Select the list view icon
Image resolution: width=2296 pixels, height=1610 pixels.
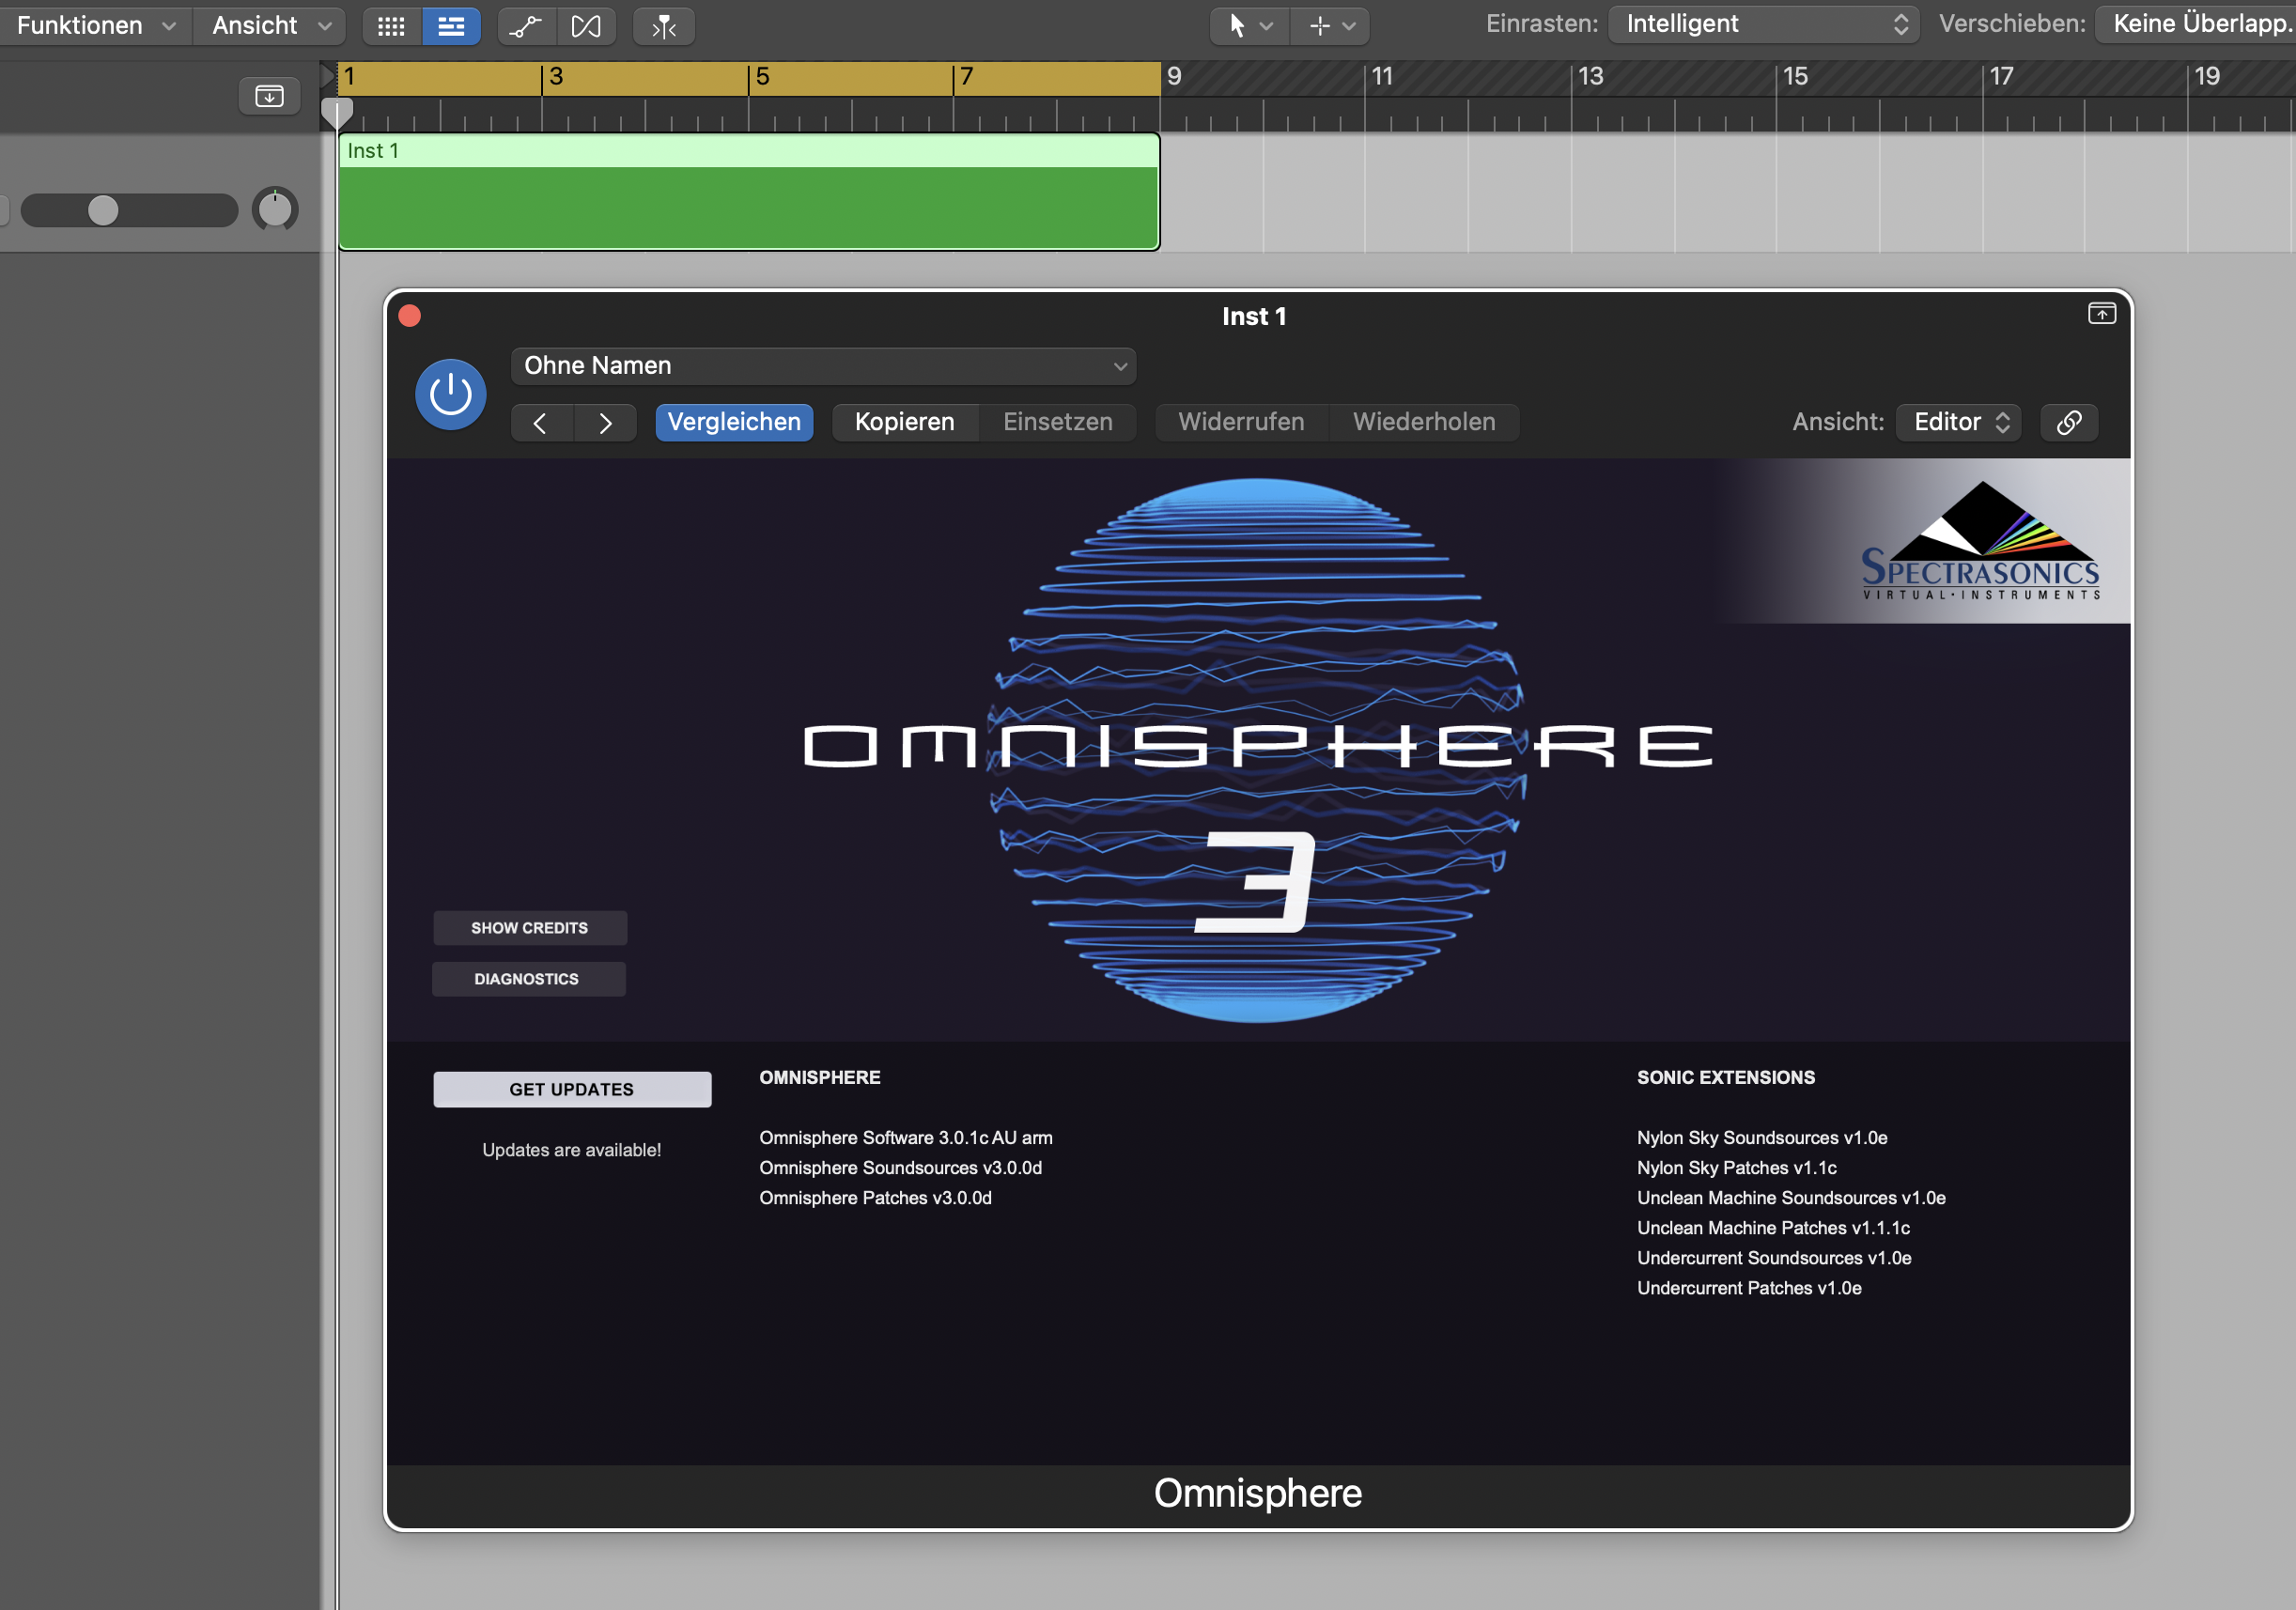click(452, 26)
